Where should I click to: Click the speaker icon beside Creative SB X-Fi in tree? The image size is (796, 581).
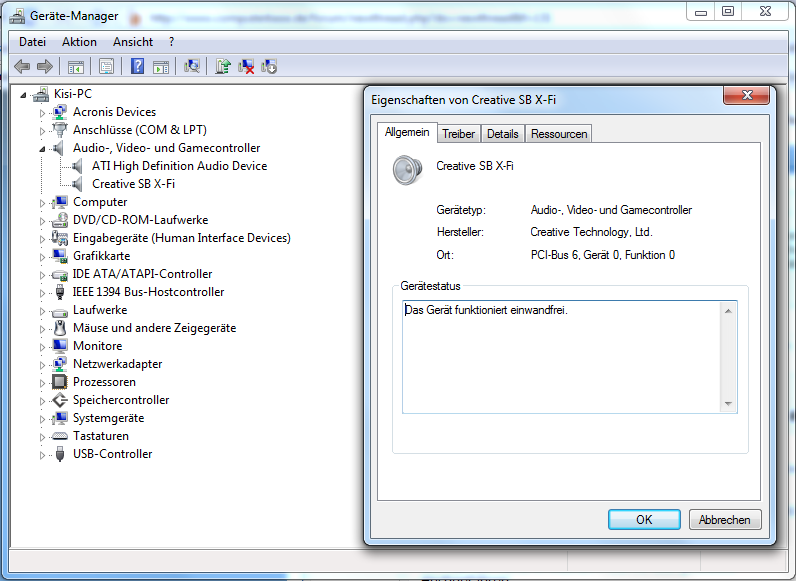[78, 184]
